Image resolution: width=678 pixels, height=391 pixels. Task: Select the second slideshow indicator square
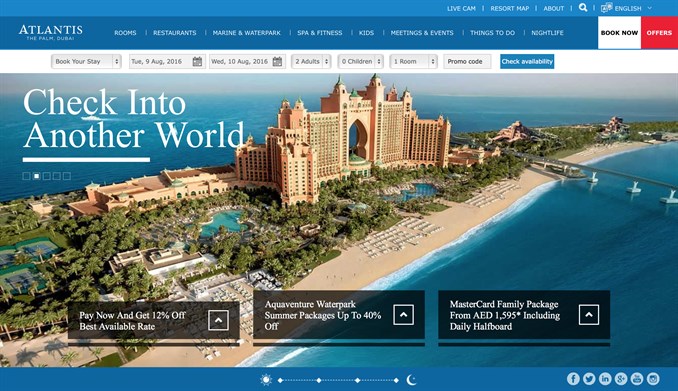click(x=37, y=176)
